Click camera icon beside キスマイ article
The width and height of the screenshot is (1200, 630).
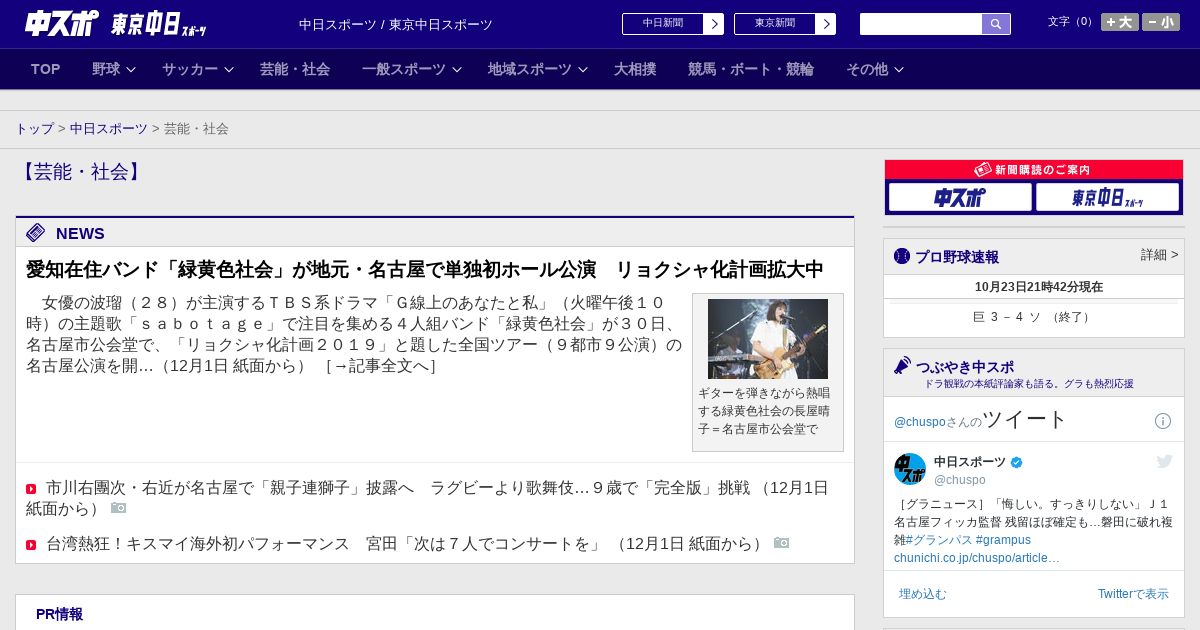[x=782, y=543]
